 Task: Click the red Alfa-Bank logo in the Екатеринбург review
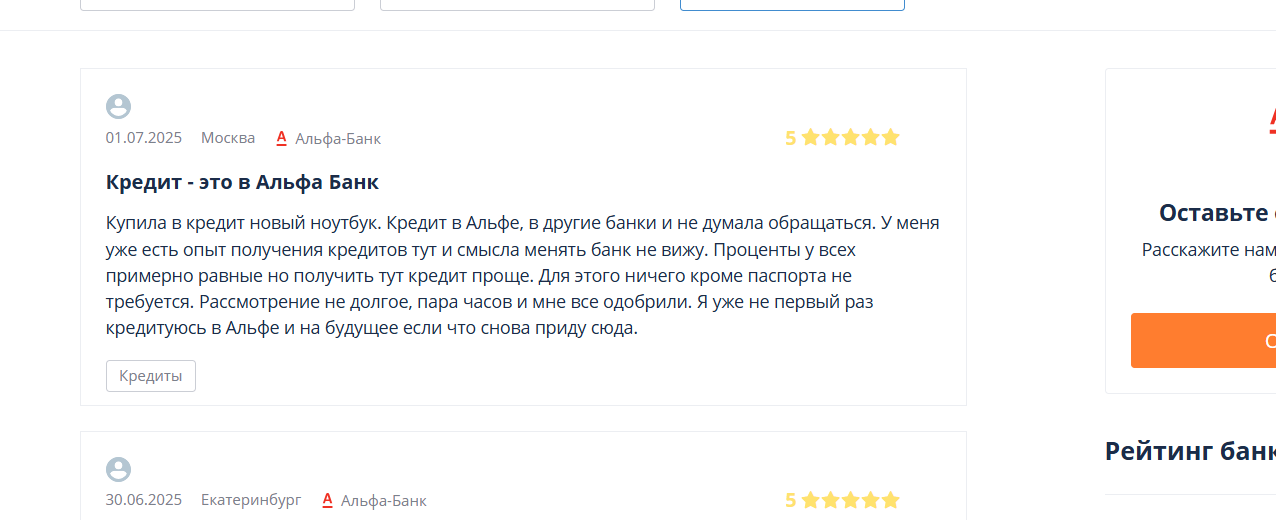click(327, 500)
